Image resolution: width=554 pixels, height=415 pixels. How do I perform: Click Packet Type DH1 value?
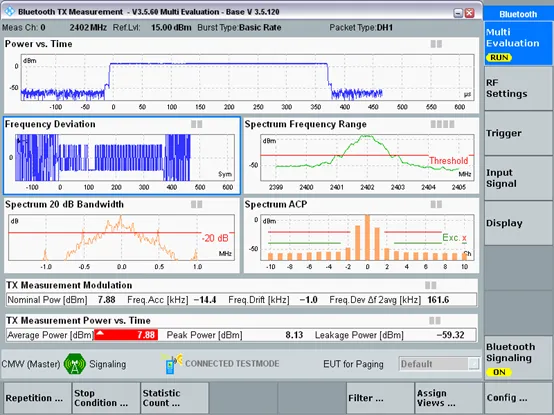(385, 28)
